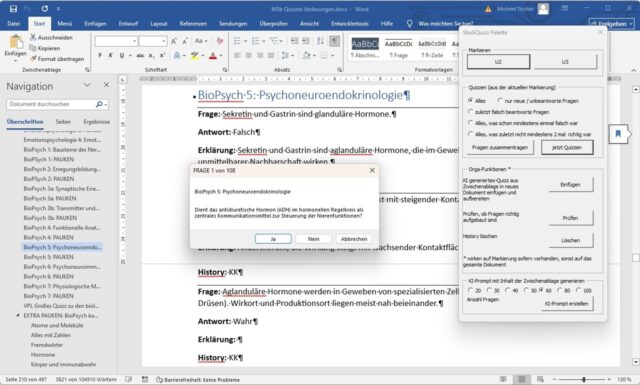Cut selection with Ausschneiden scissors icon
The image size is (640, 385).
pos(33,38)
